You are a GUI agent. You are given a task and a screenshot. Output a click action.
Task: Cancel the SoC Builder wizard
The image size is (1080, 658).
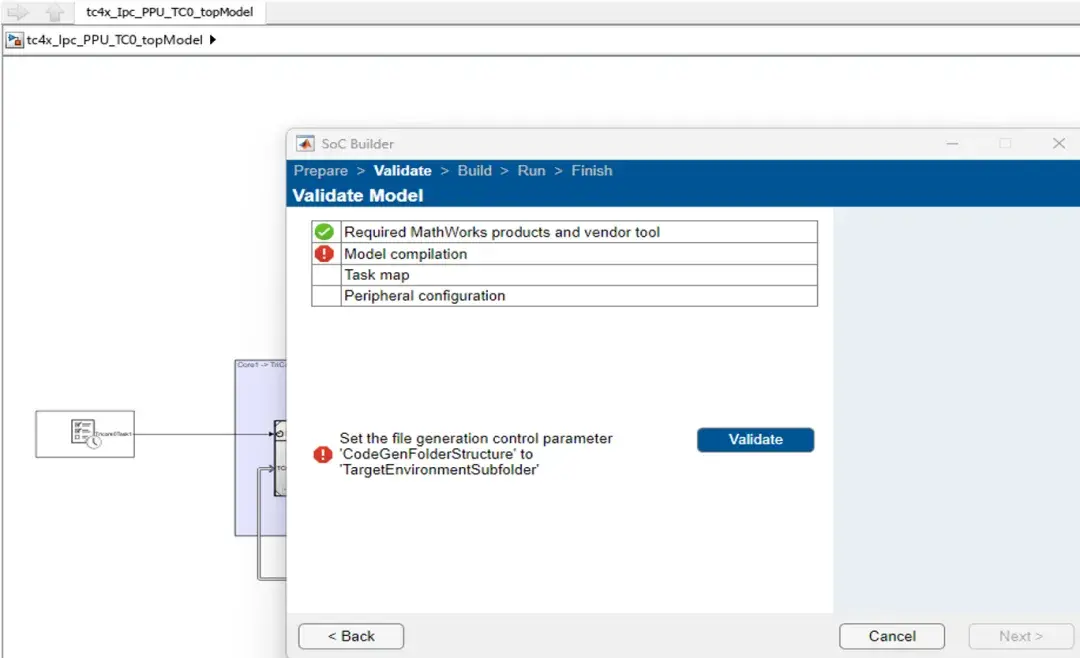tap(891, 636)
